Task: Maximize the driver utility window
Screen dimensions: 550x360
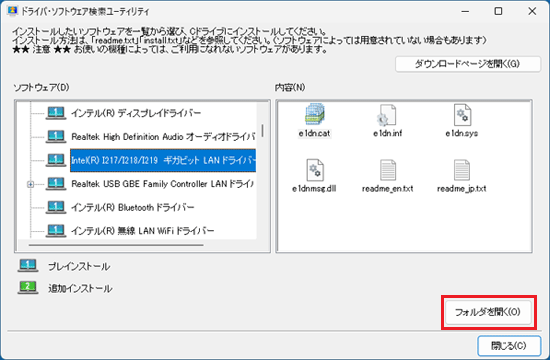Action: coord(498,11)
